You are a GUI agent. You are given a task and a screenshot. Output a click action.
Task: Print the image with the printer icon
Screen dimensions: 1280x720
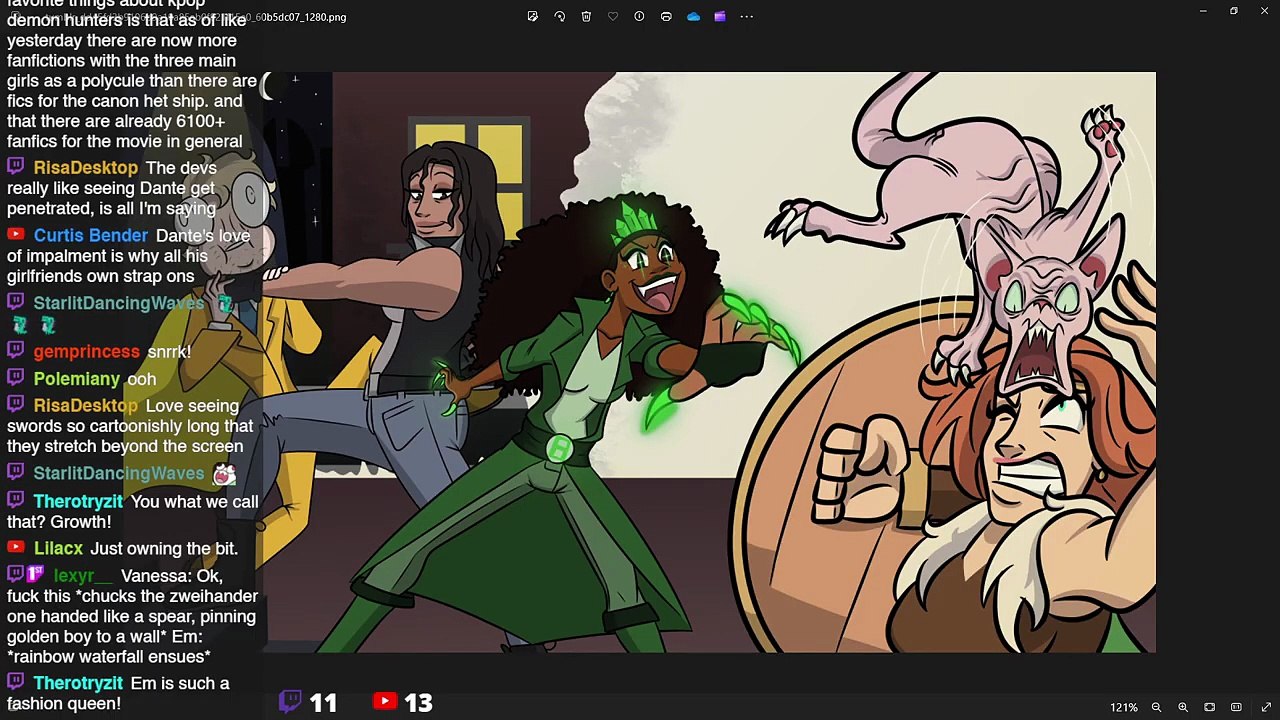[x=666, y=16]
